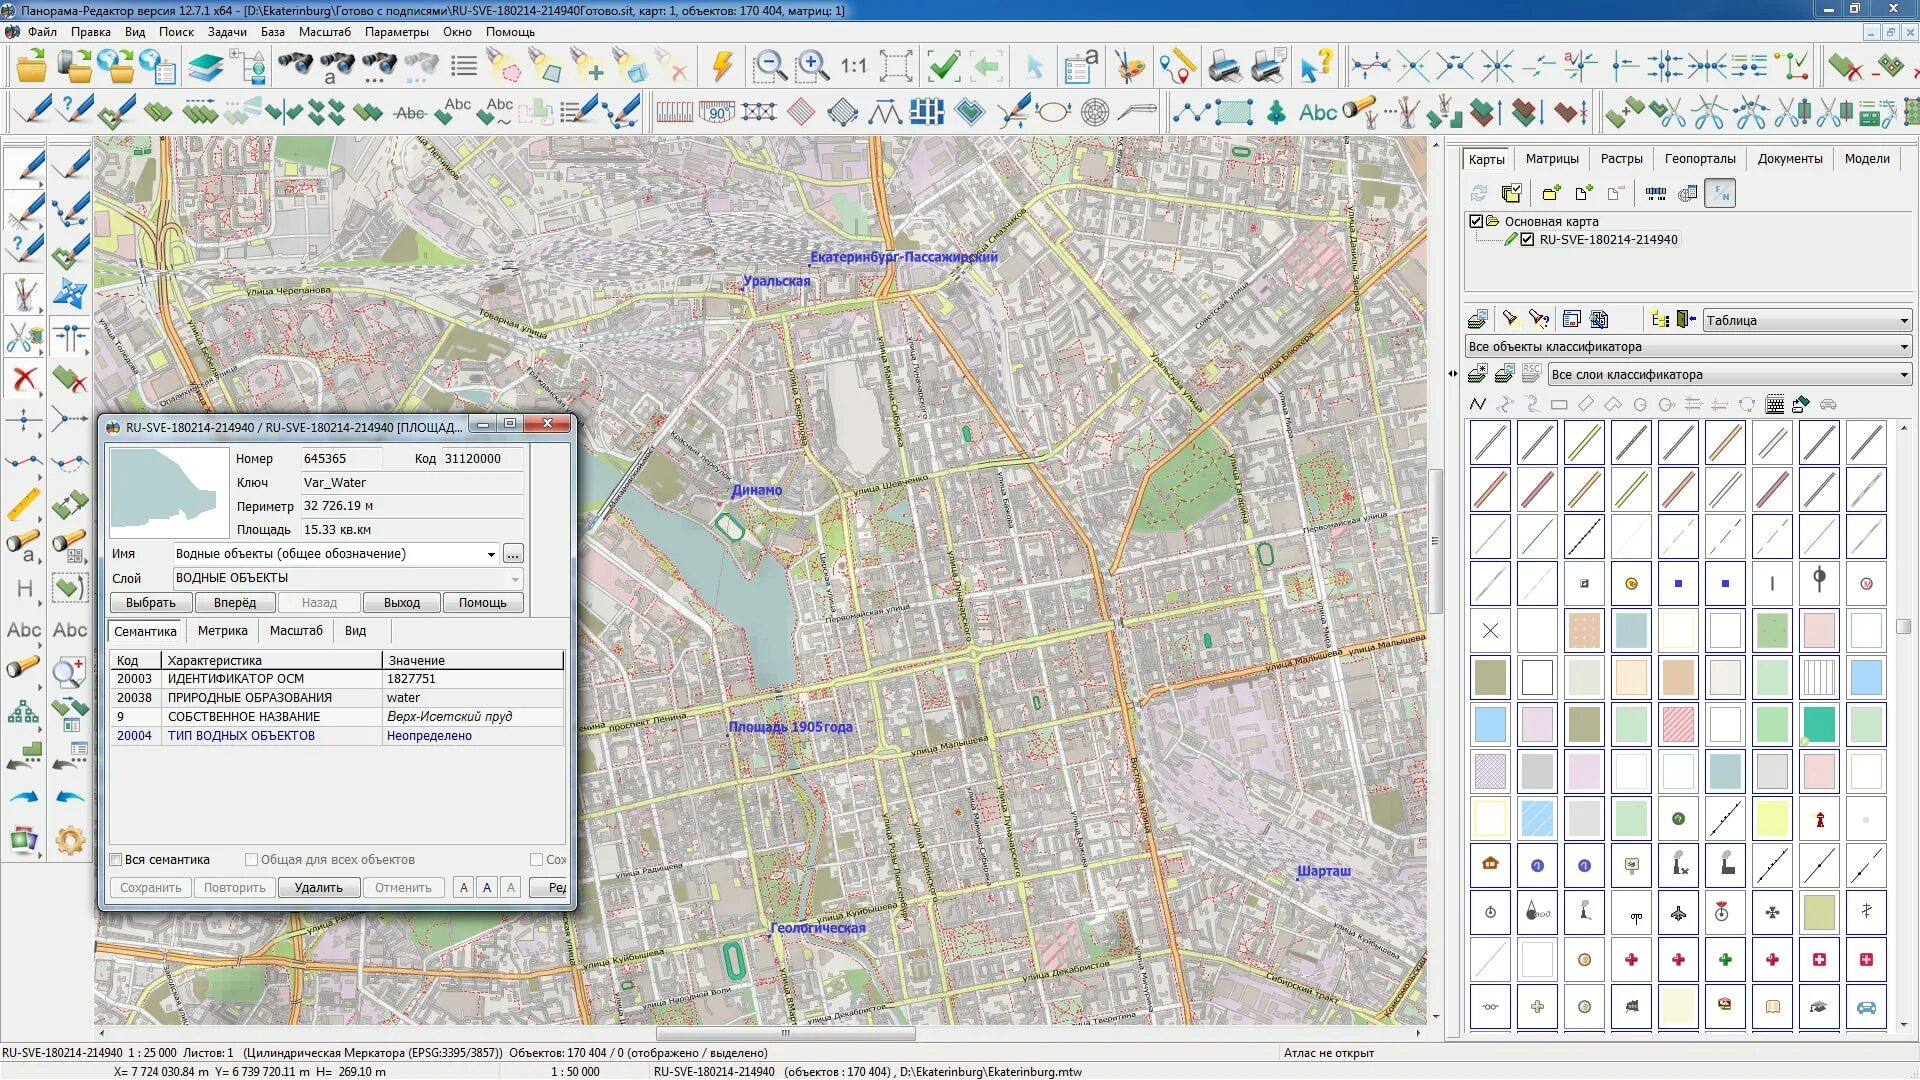Click the green checkmark toolbar icon
Image resolution: width=1920 pixels, height=1080 pixels.
pyautogui.click(x=943, y=67)
